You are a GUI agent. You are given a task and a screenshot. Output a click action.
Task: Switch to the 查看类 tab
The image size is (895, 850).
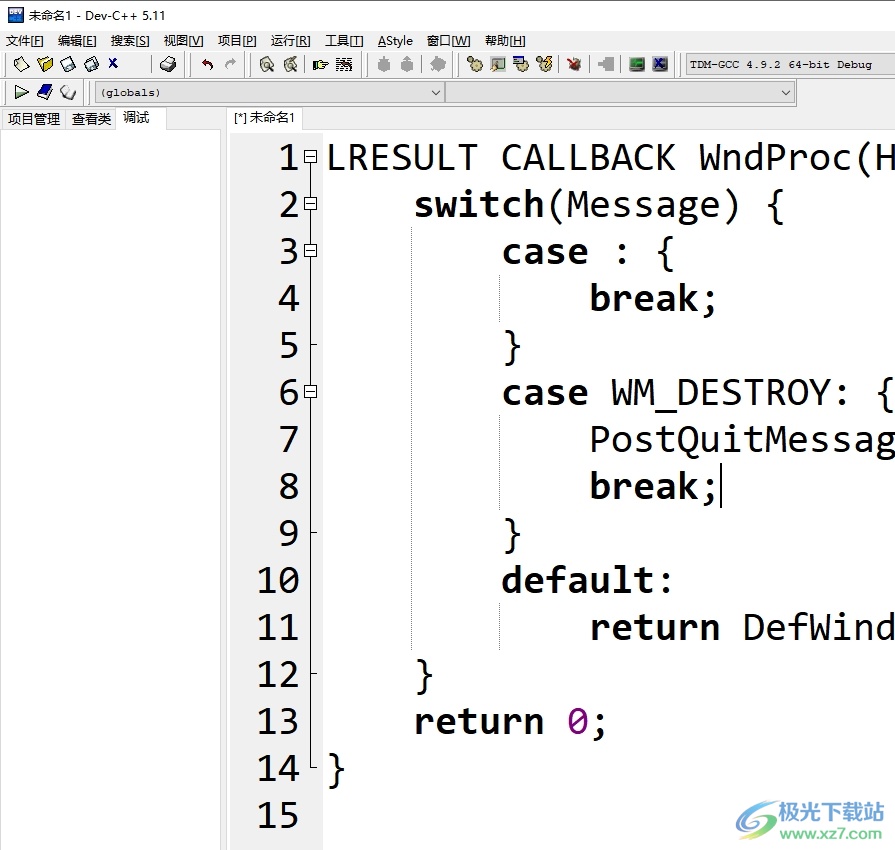tap(91, 119)
